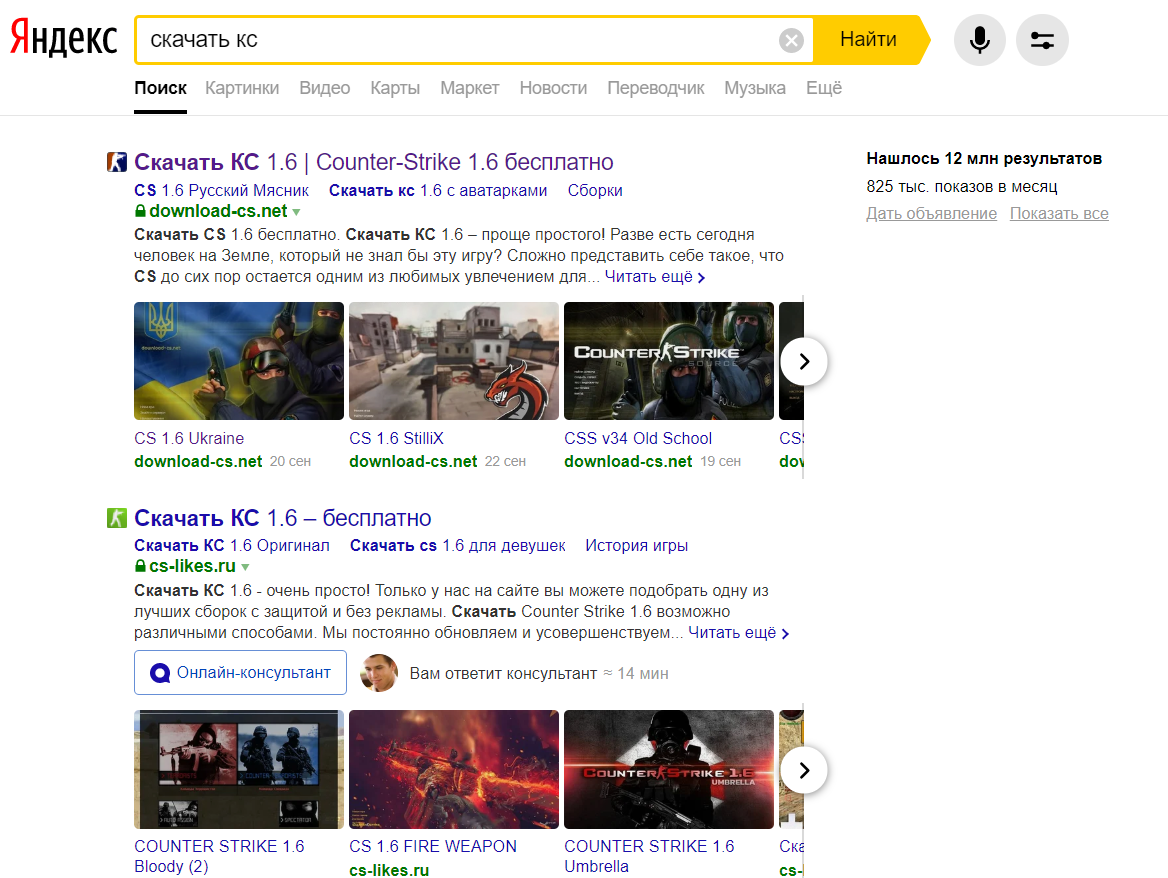1168x878 pixels.
Task: Click the consultant avatar photo
Action: coord(379,672)
